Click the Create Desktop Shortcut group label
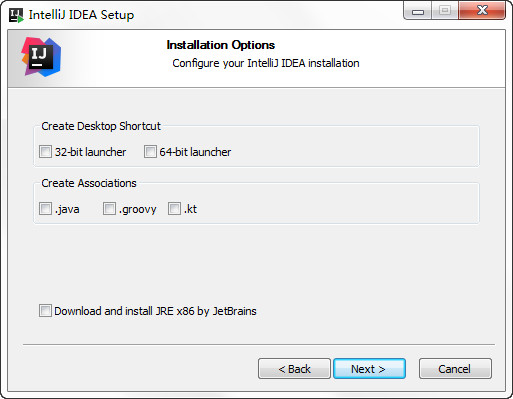This screenshot has width=513, height=399. [101, 126]
